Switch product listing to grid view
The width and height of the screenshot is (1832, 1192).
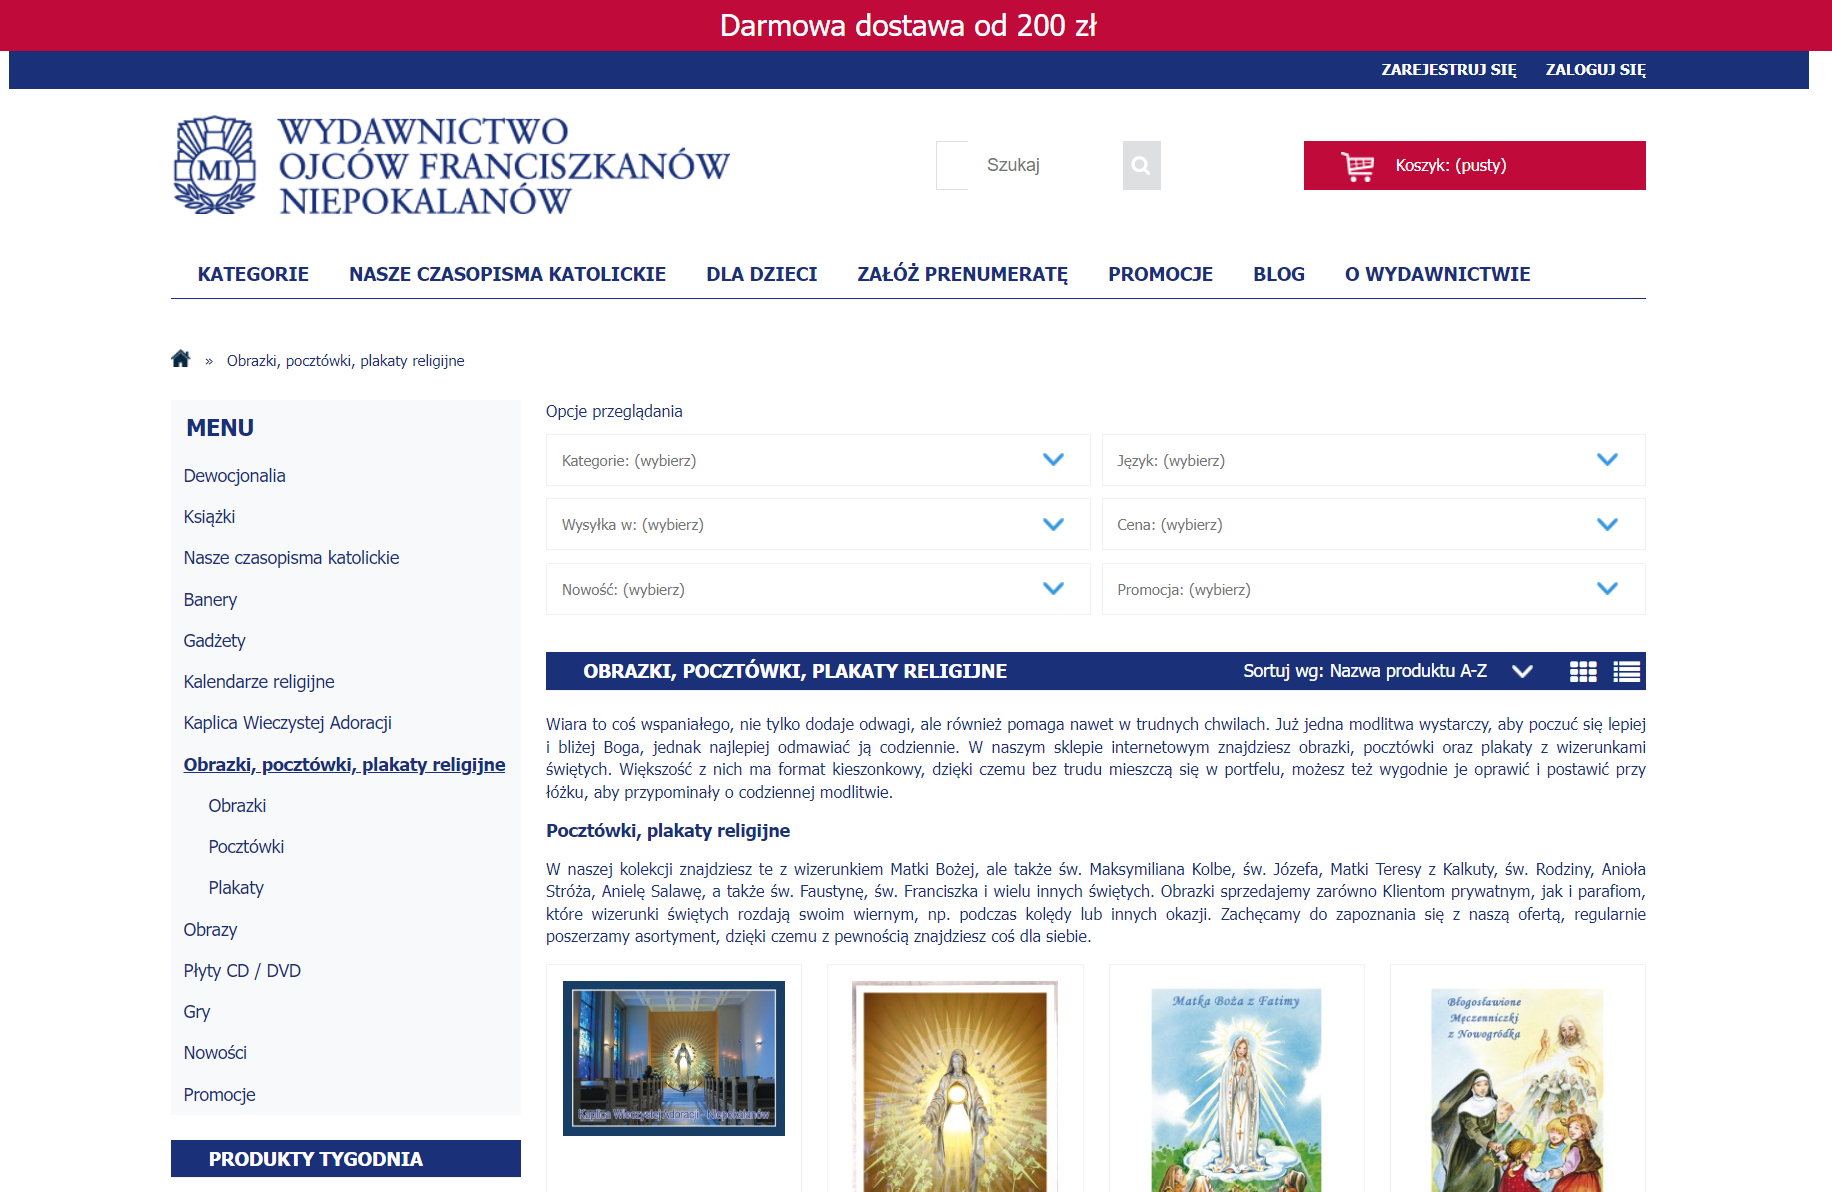pyautogui.click(x=1583, y=671)
